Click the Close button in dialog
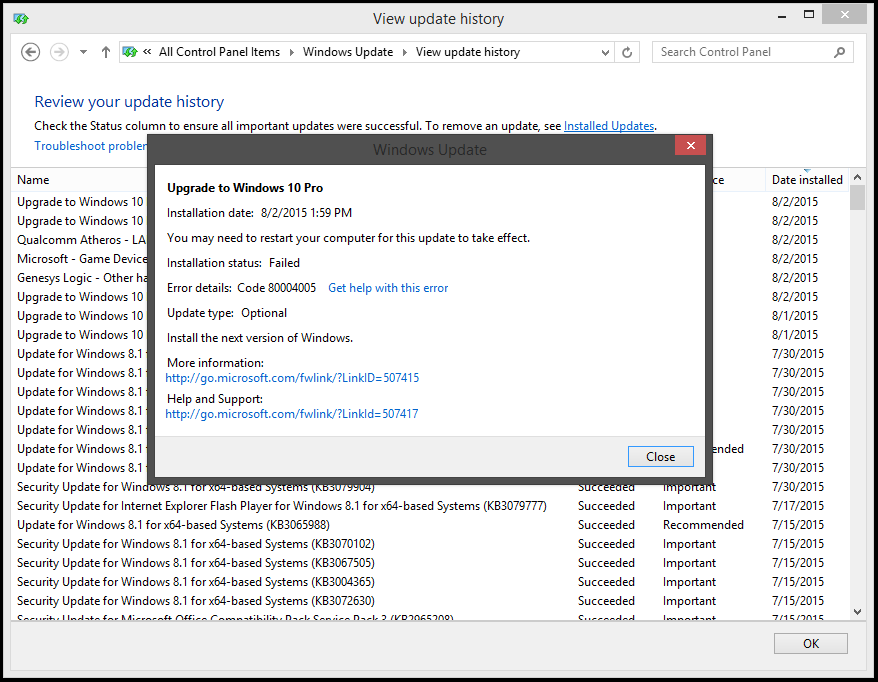Image resolution: width=878 pixels, height=682 pixels. (x=661, y=456)
